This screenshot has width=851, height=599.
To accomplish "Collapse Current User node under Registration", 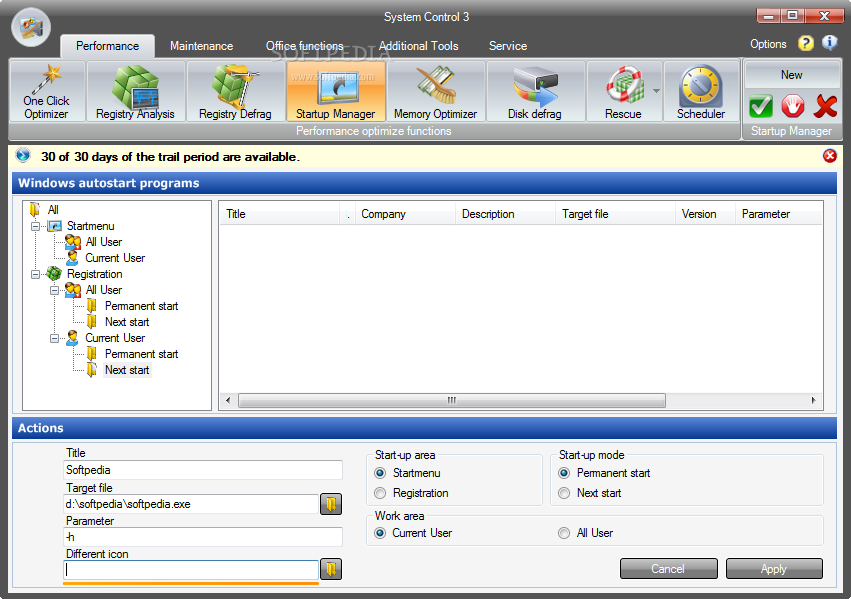I will [x=54, y=339].
